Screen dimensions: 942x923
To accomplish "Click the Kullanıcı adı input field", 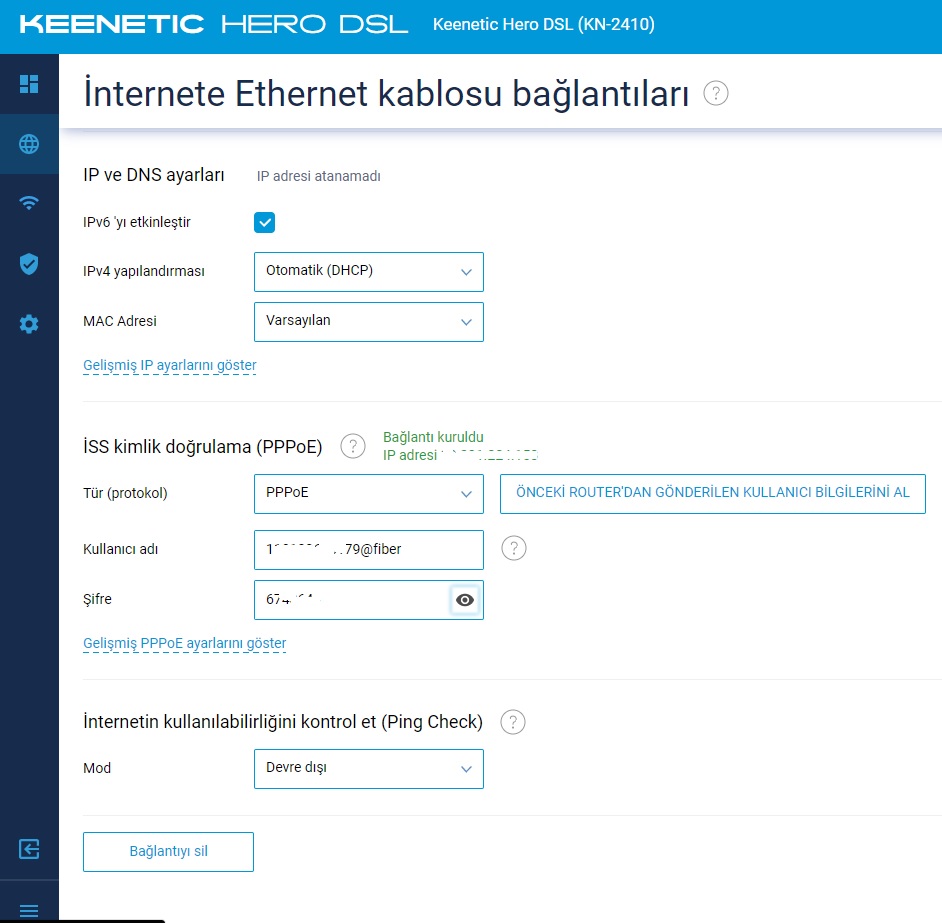I will coord(369,549).
